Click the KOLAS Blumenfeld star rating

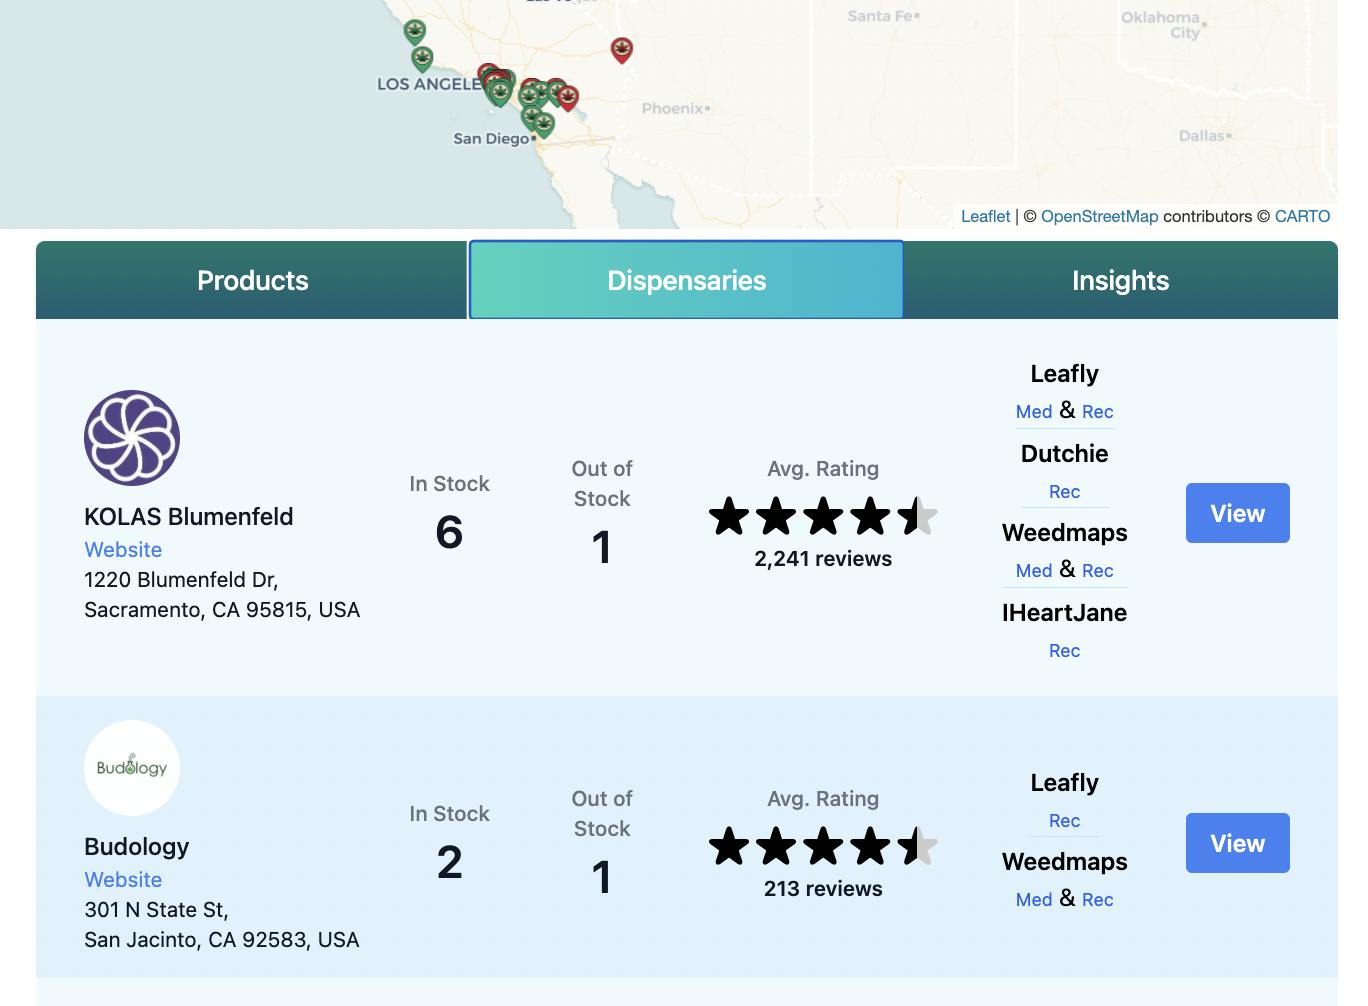(x=823, y=517)
